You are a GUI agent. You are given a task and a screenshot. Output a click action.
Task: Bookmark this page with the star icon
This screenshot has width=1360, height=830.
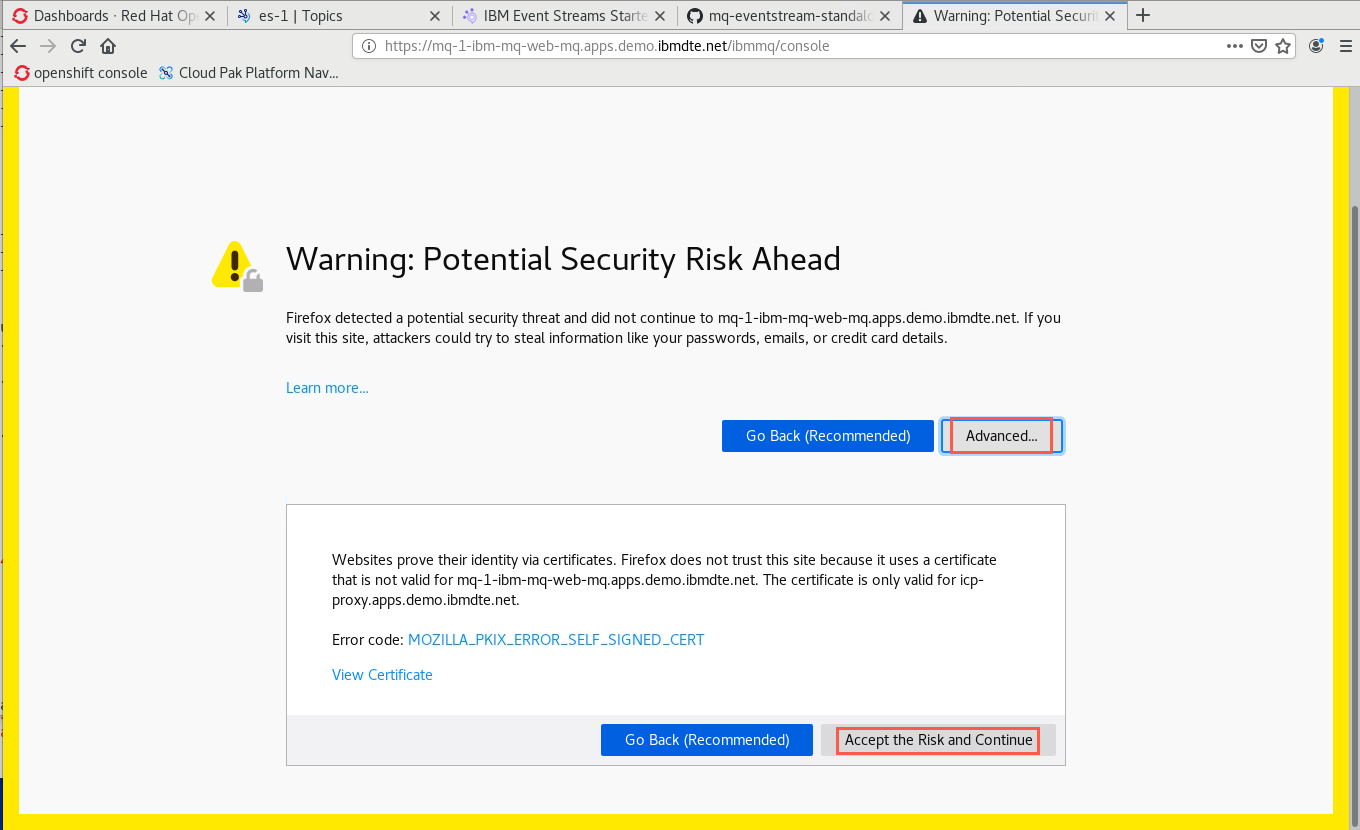click(1283, 46)
